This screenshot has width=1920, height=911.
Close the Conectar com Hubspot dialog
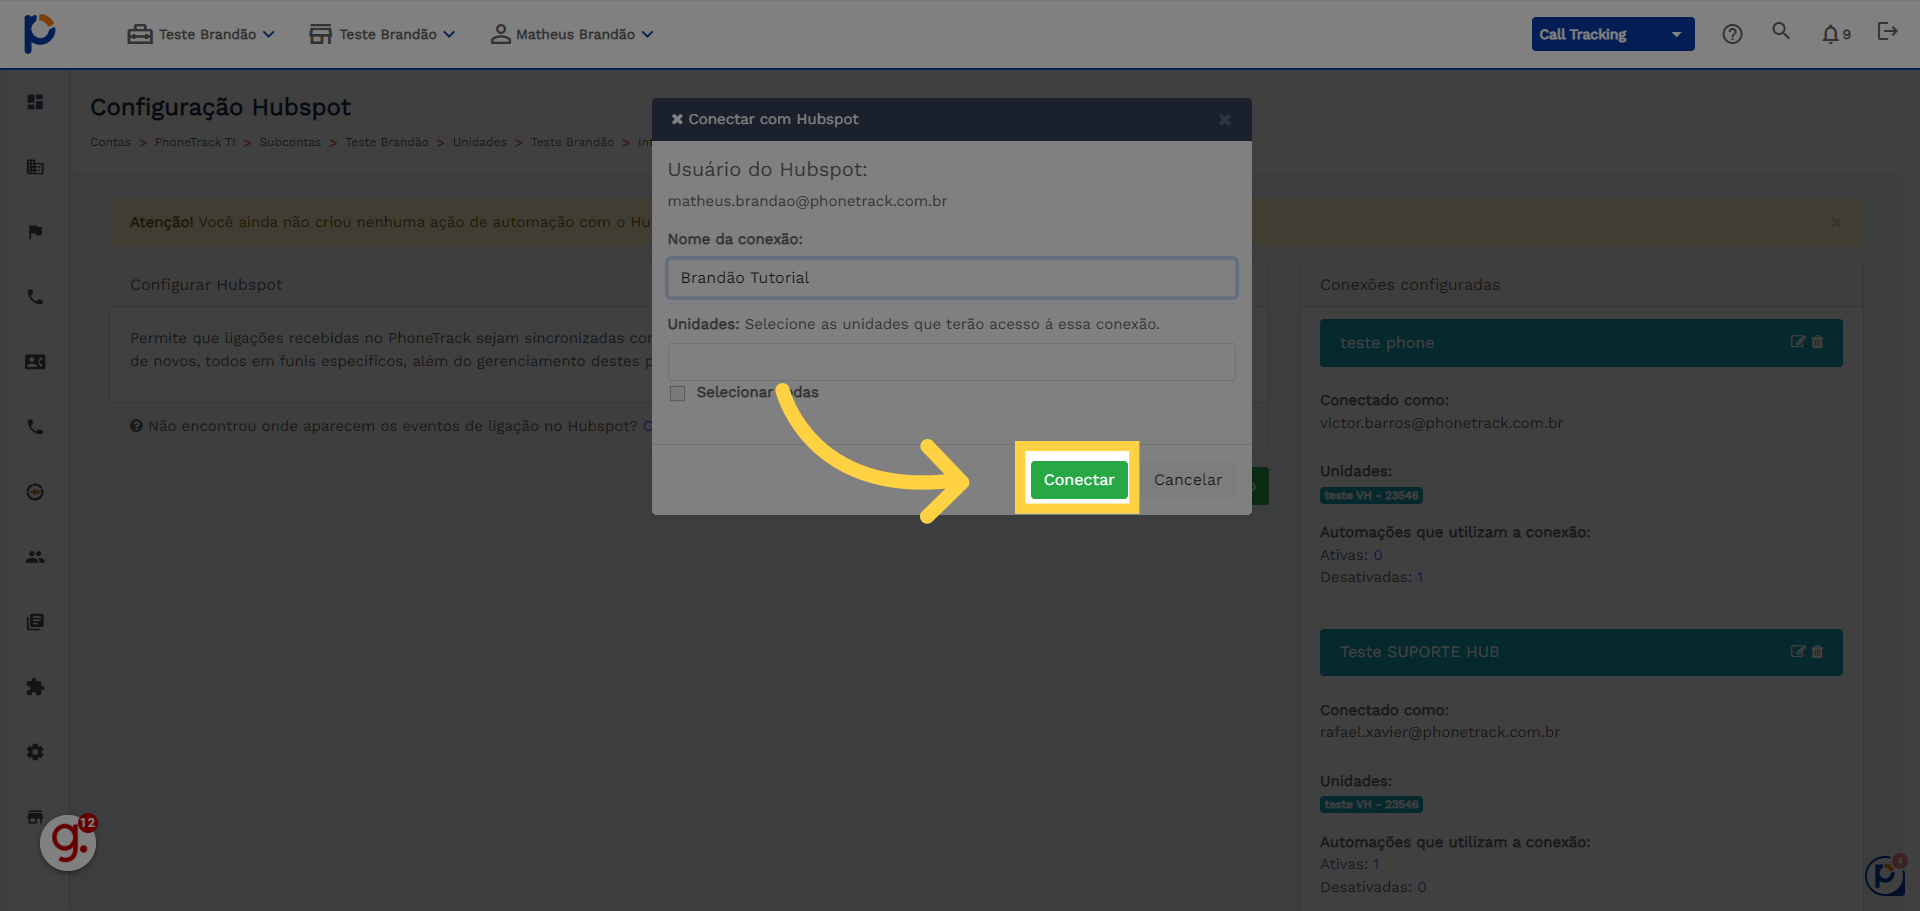pyautogui.click(x=1225, y=120)
